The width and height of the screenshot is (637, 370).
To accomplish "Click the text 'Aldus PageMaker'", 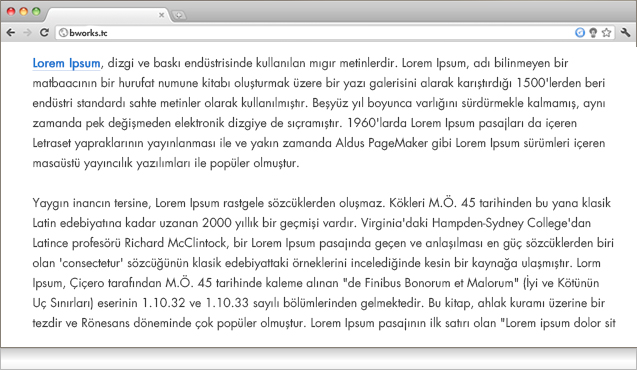I will pos(382,143).
